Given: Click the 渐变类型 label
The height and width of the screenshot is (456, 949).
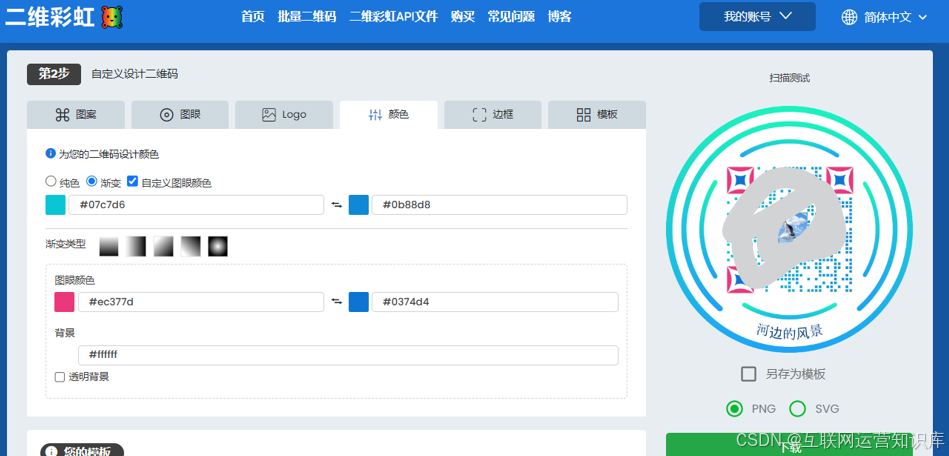Looking at the screenshot, I should [x=65, y=243].
